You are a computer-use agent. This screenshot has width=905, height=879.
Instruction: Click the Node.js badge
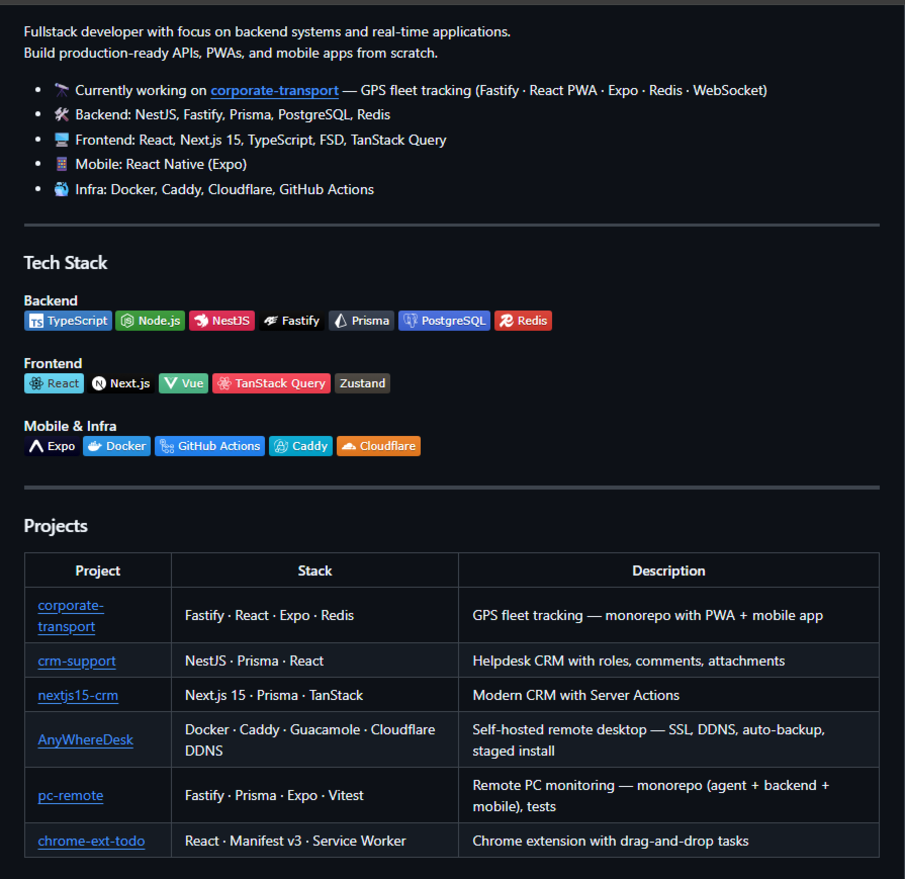click(150, 321)
